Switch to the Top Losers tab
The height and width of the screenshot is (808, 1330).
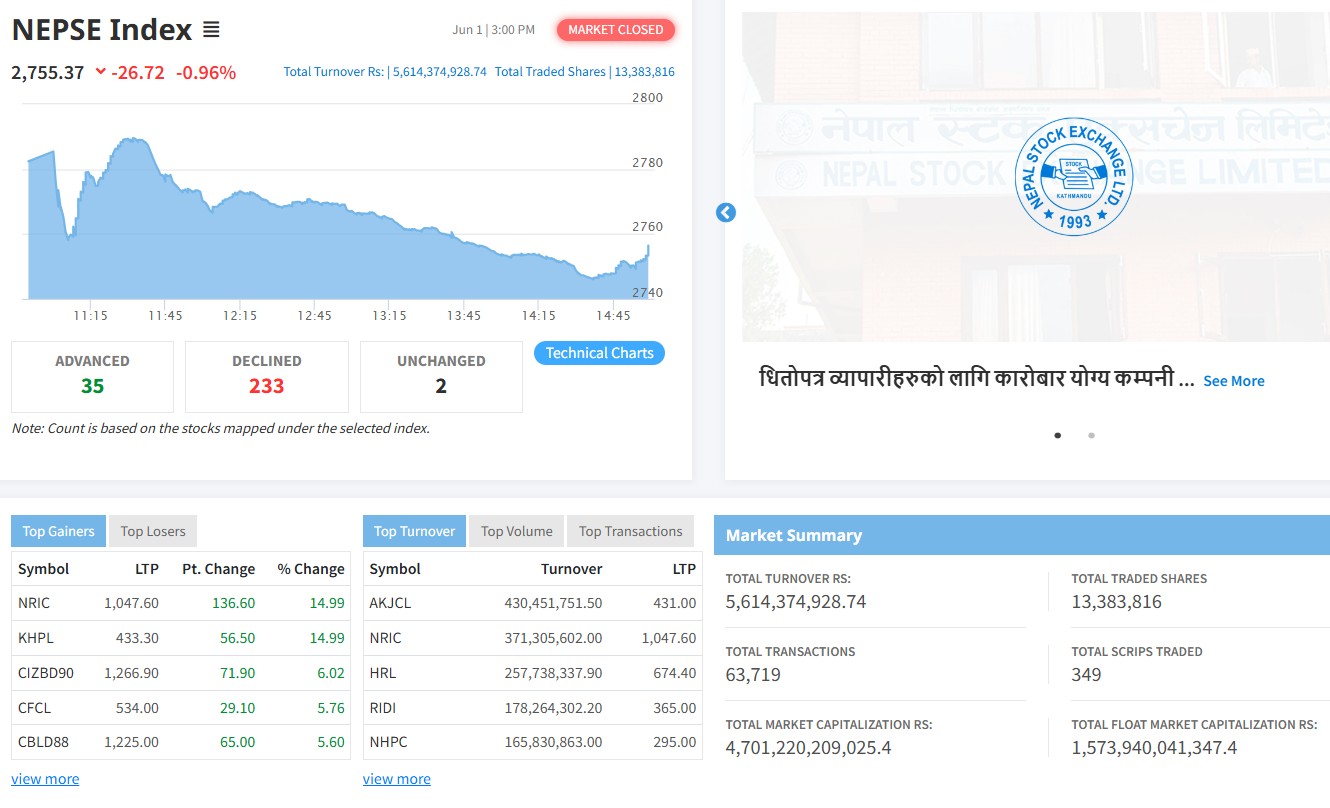pyautogui.click(x=153, y=531)
